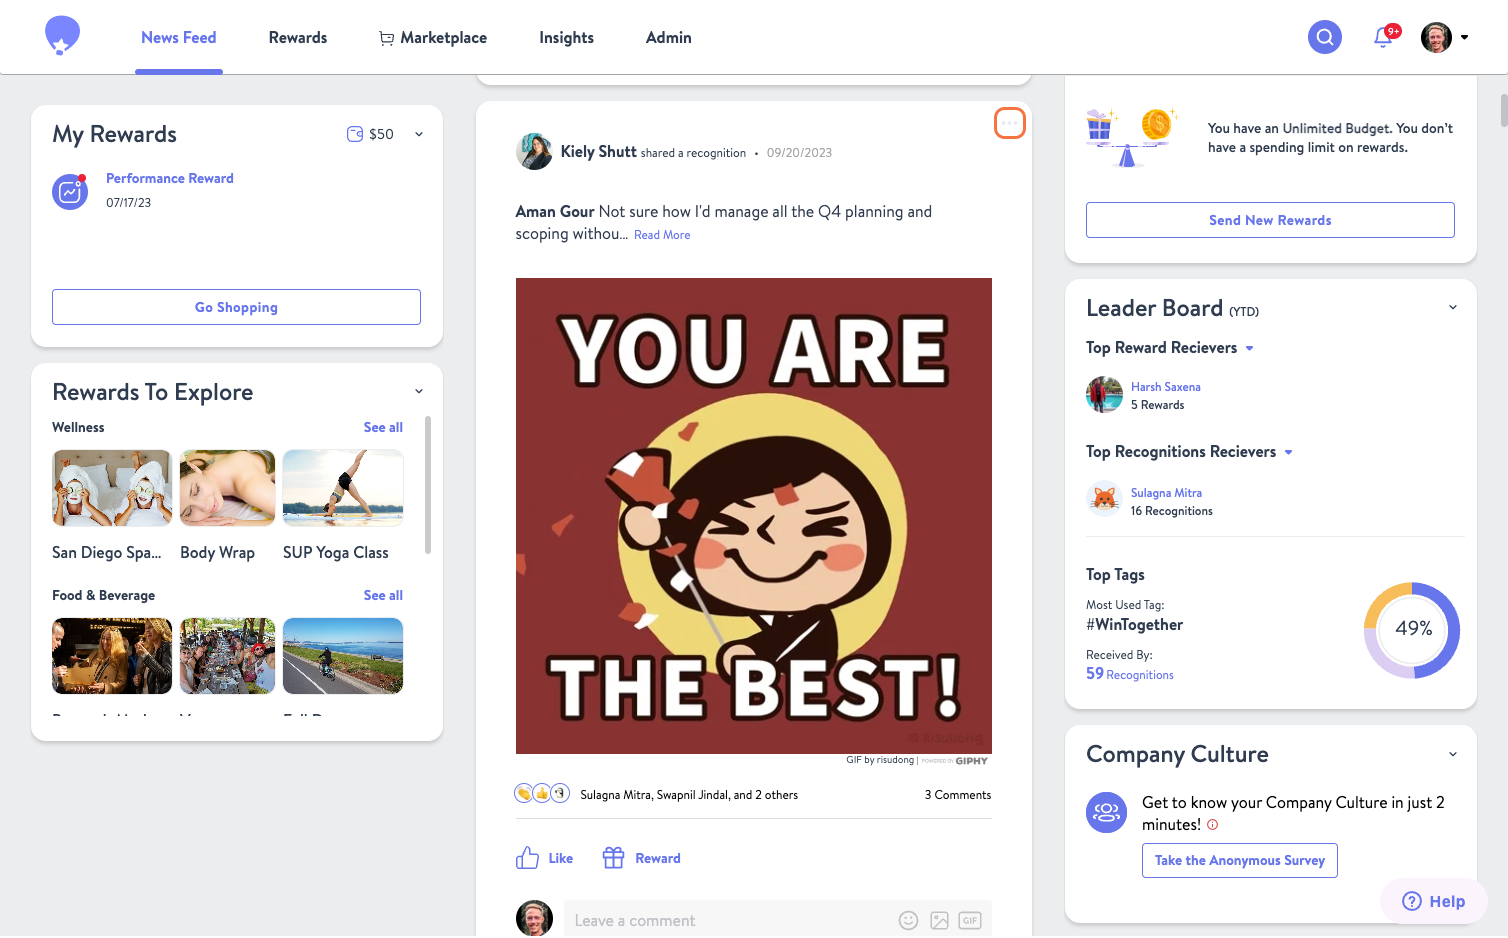Click the info icon beside 'minutes!'
Screen dimensions: 1508x938
pyautogui.click(x=1212, y=825)
